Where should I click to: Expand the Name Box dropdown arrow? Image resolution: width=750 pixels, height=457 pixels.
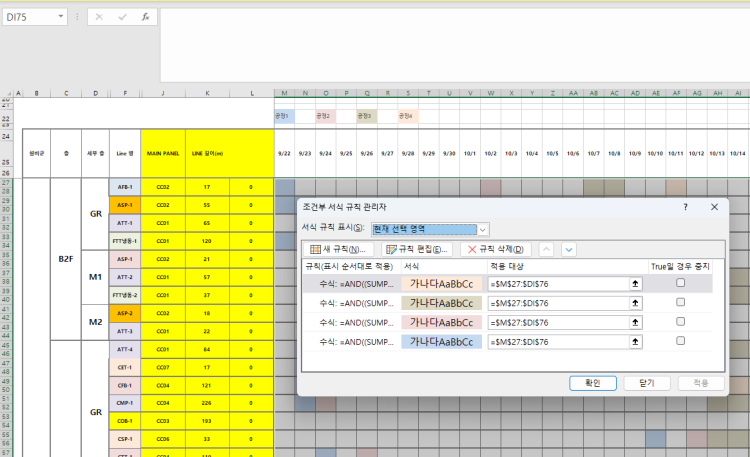pos(62,17)
